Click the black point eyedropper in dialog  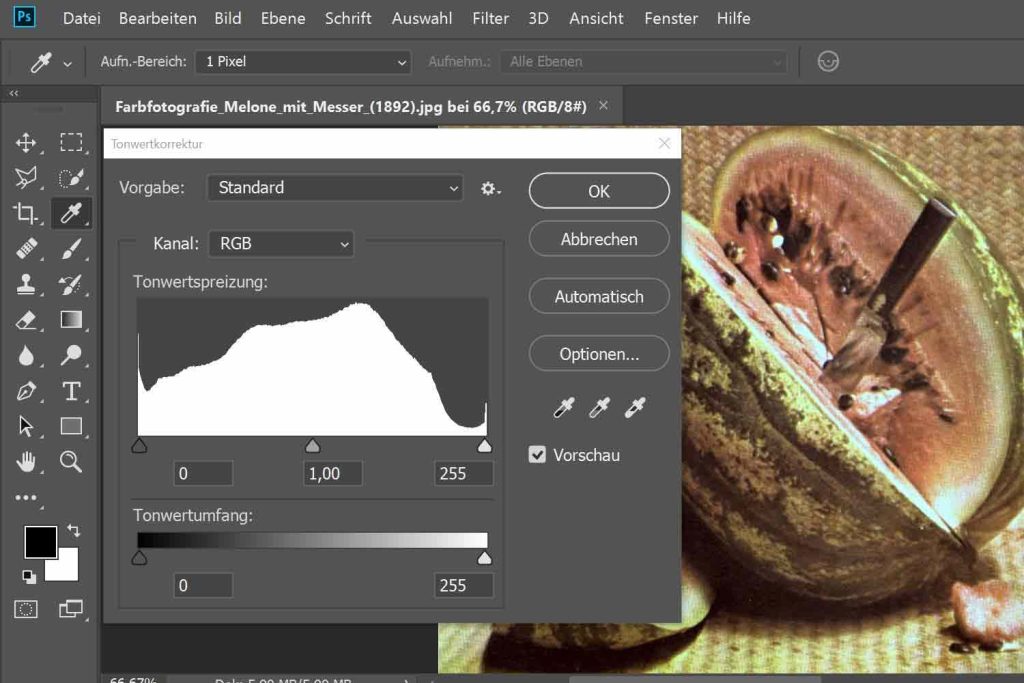click(x=564, y=407)
